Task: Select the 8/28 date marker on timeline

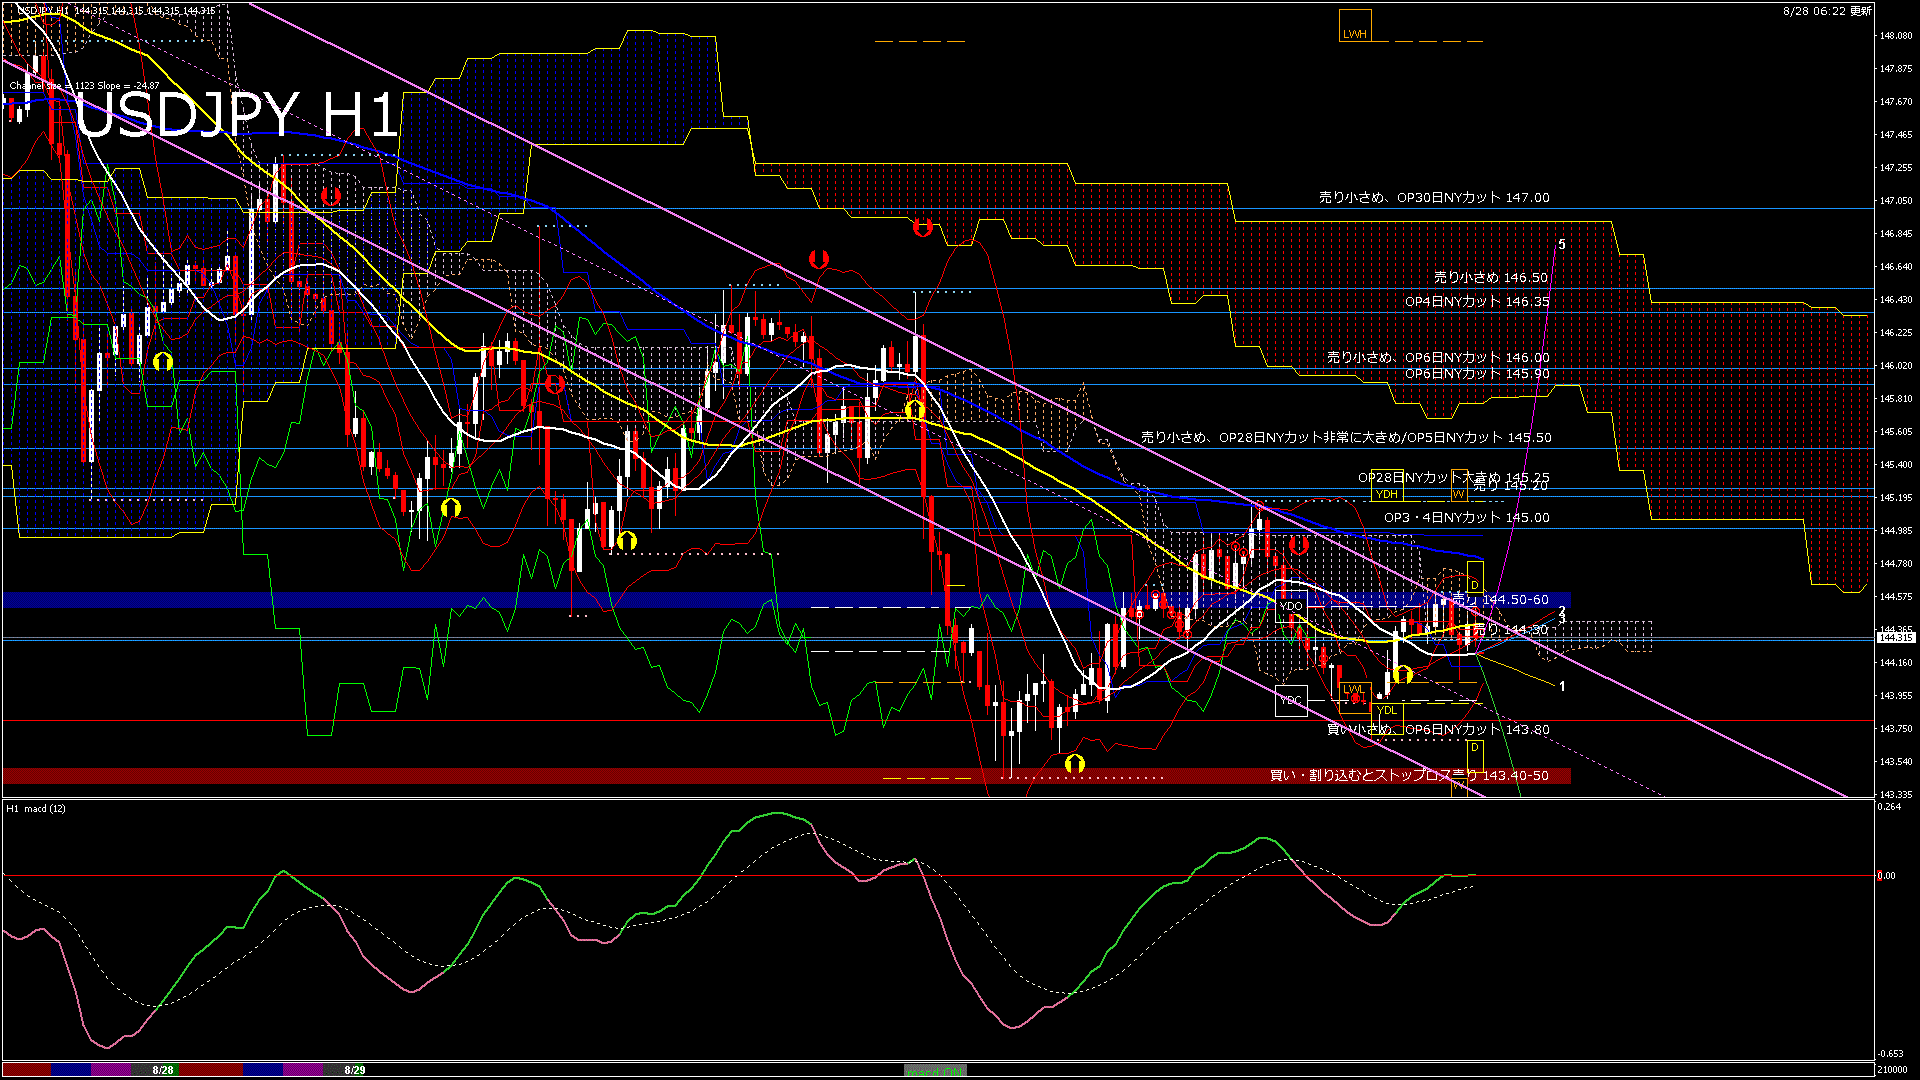Action: click(163, 1070)
